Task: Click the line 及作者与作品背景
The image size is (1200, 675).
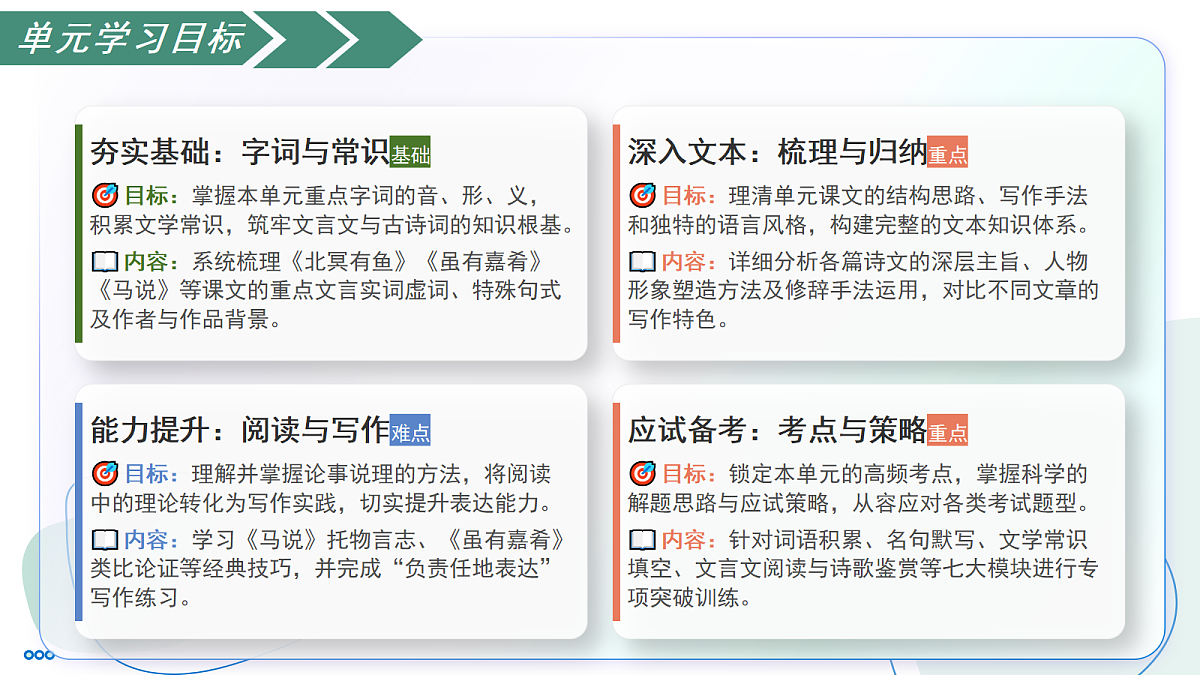Action: point(186,320)
